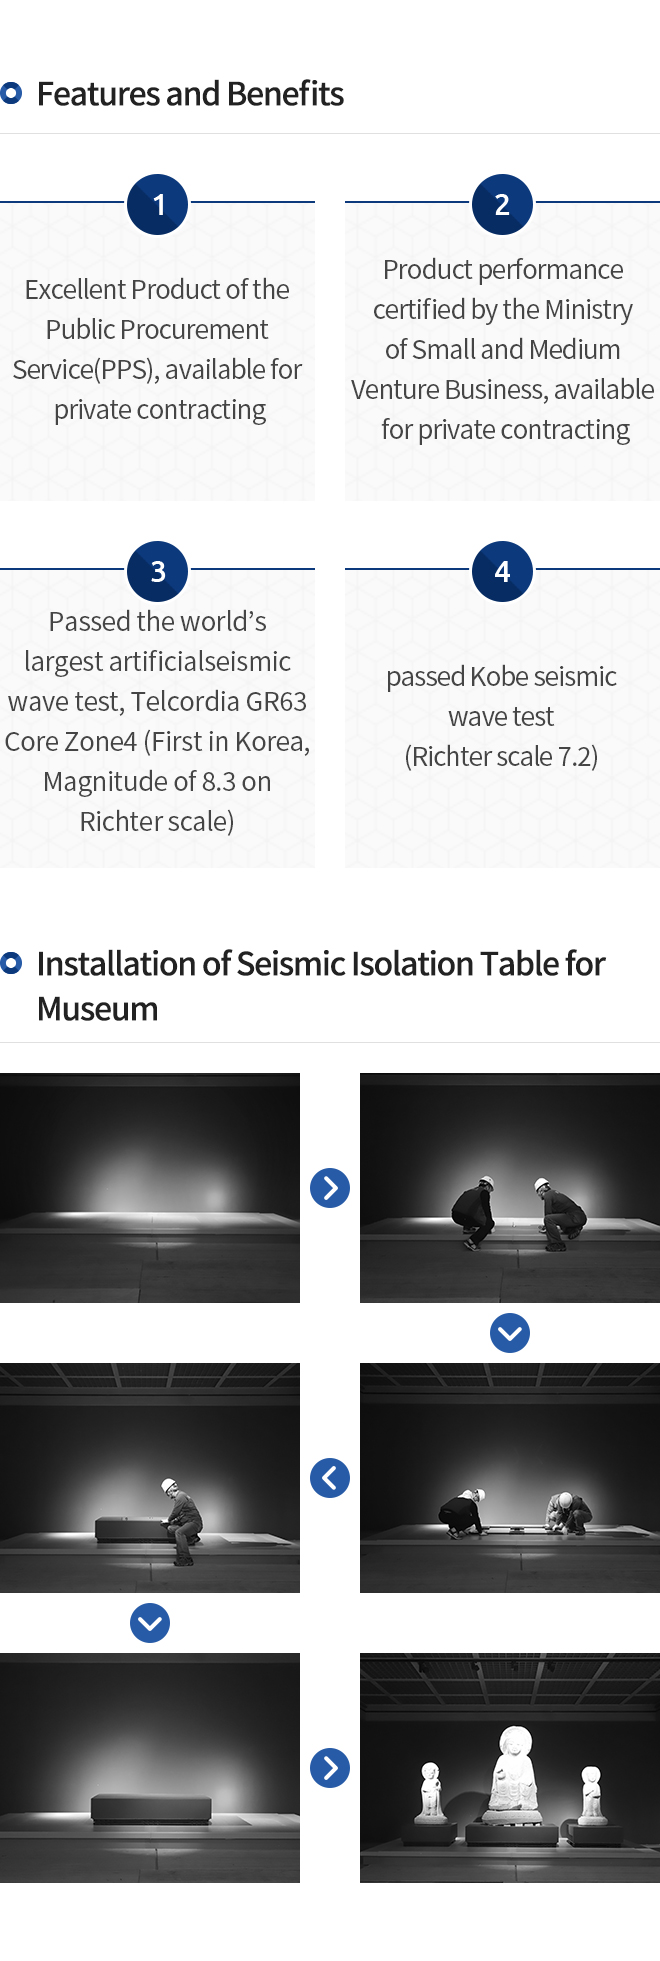Click left arrow between second row photos
This screenshot has height=1961, width=660.
[330, 1478]
